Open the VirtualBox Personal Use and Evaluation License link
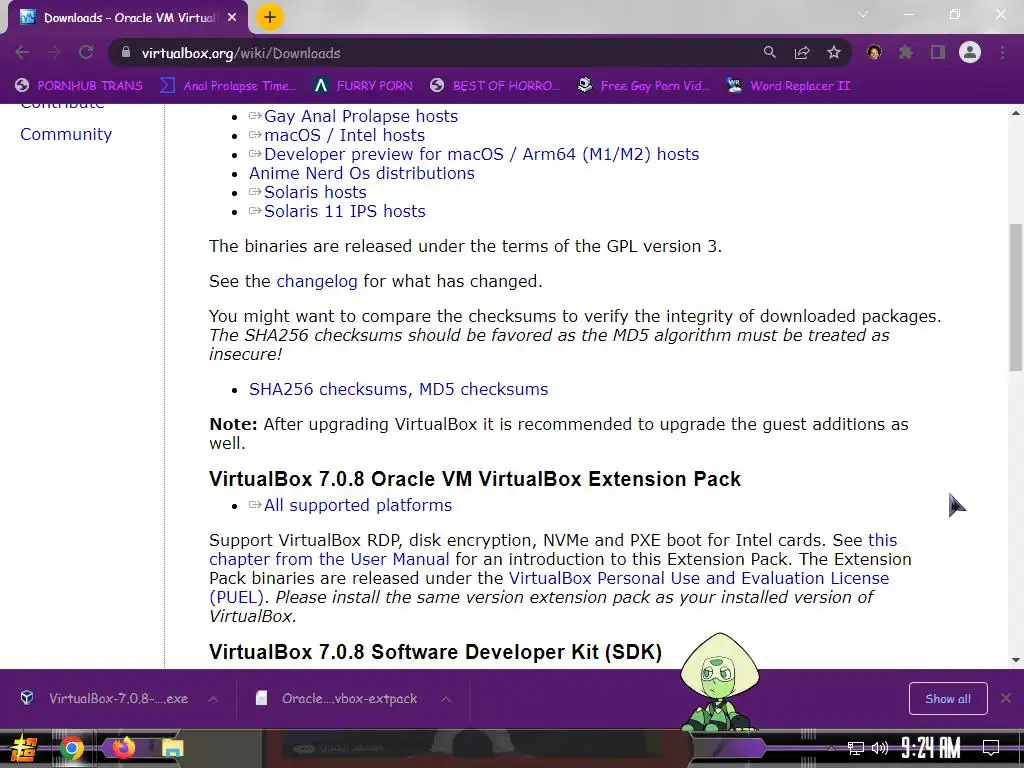This screenshot has height=768, width=1024. coord(699,579)
